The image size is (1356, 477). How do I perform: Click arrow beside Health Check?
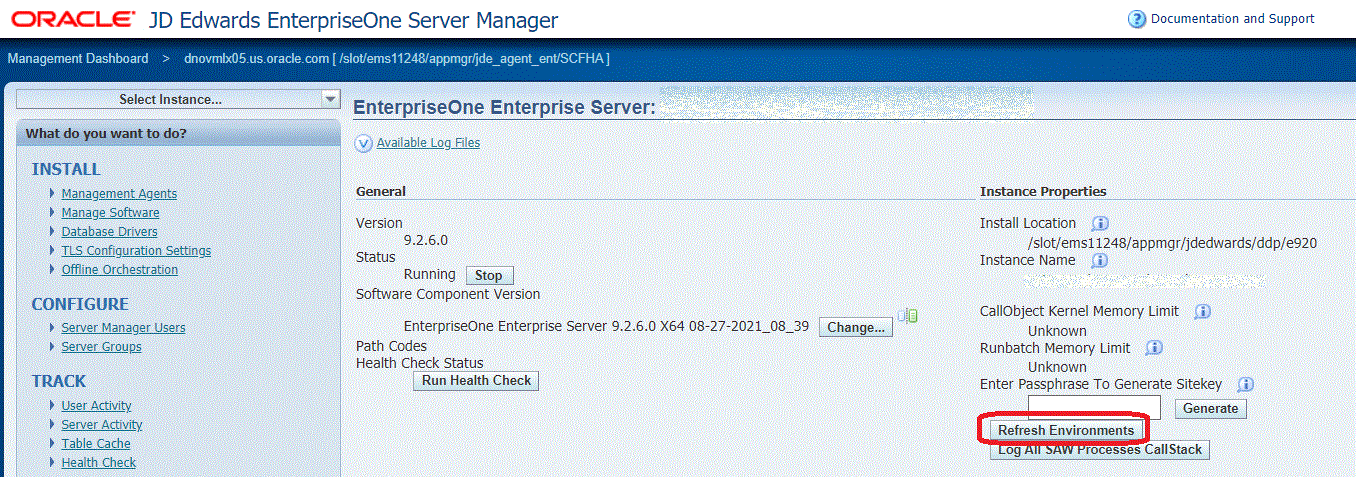click(52, 462)
